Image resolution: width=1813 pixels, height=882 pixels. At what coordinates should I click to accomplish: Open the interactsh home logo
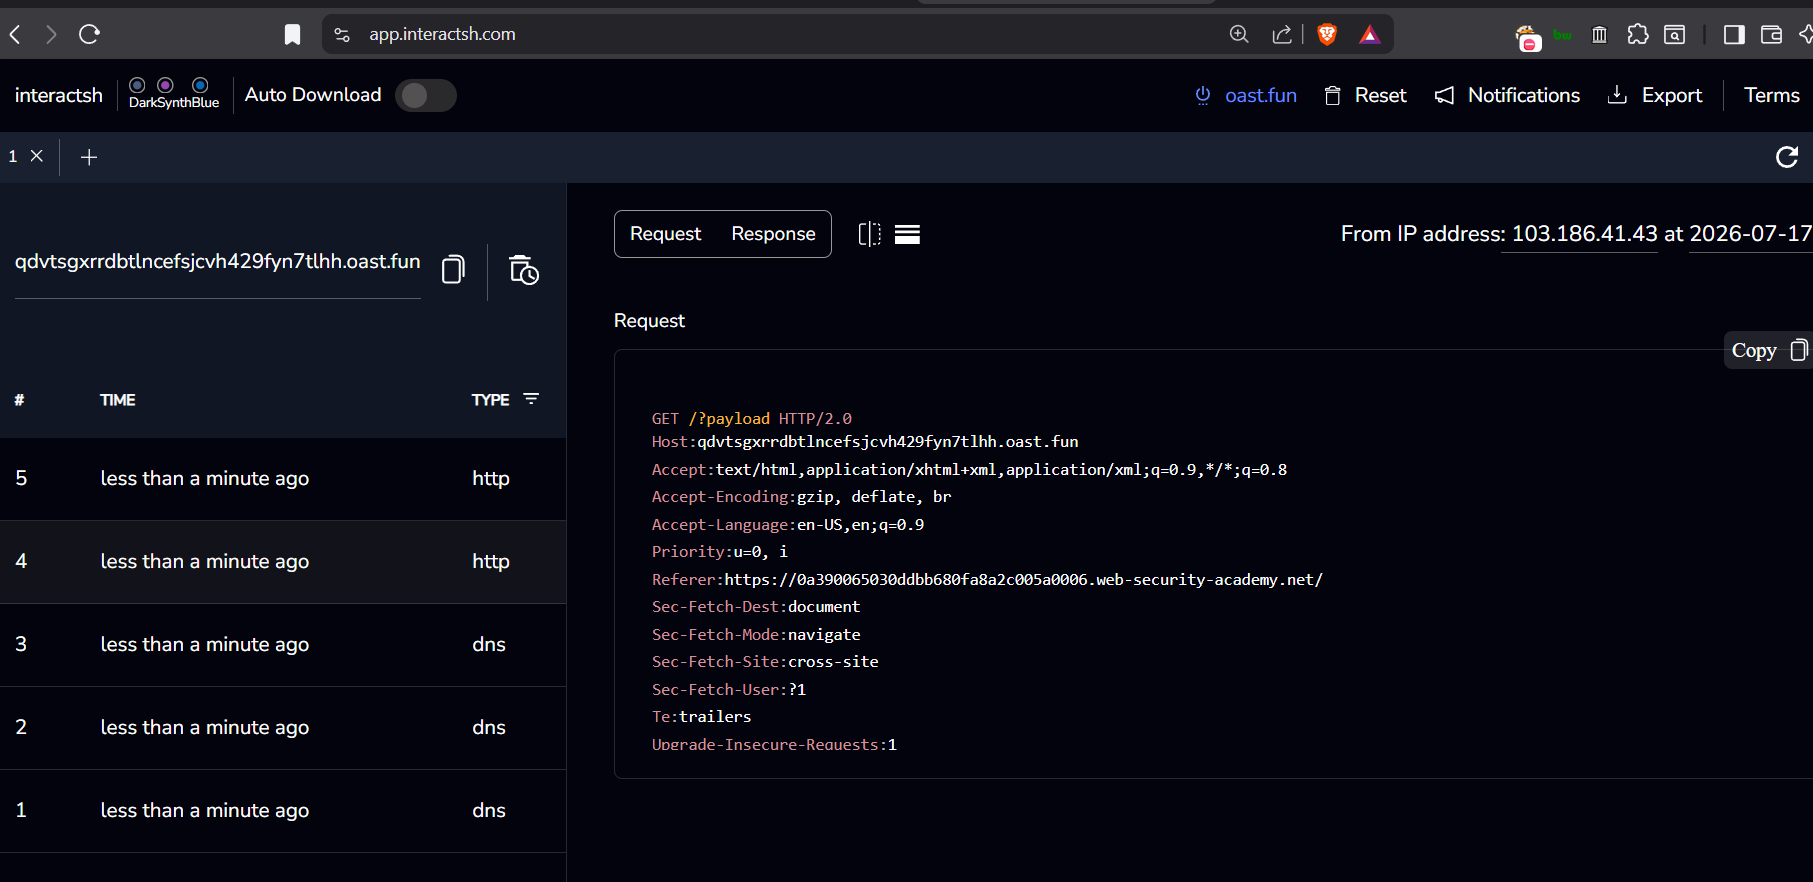pos(58,95)
